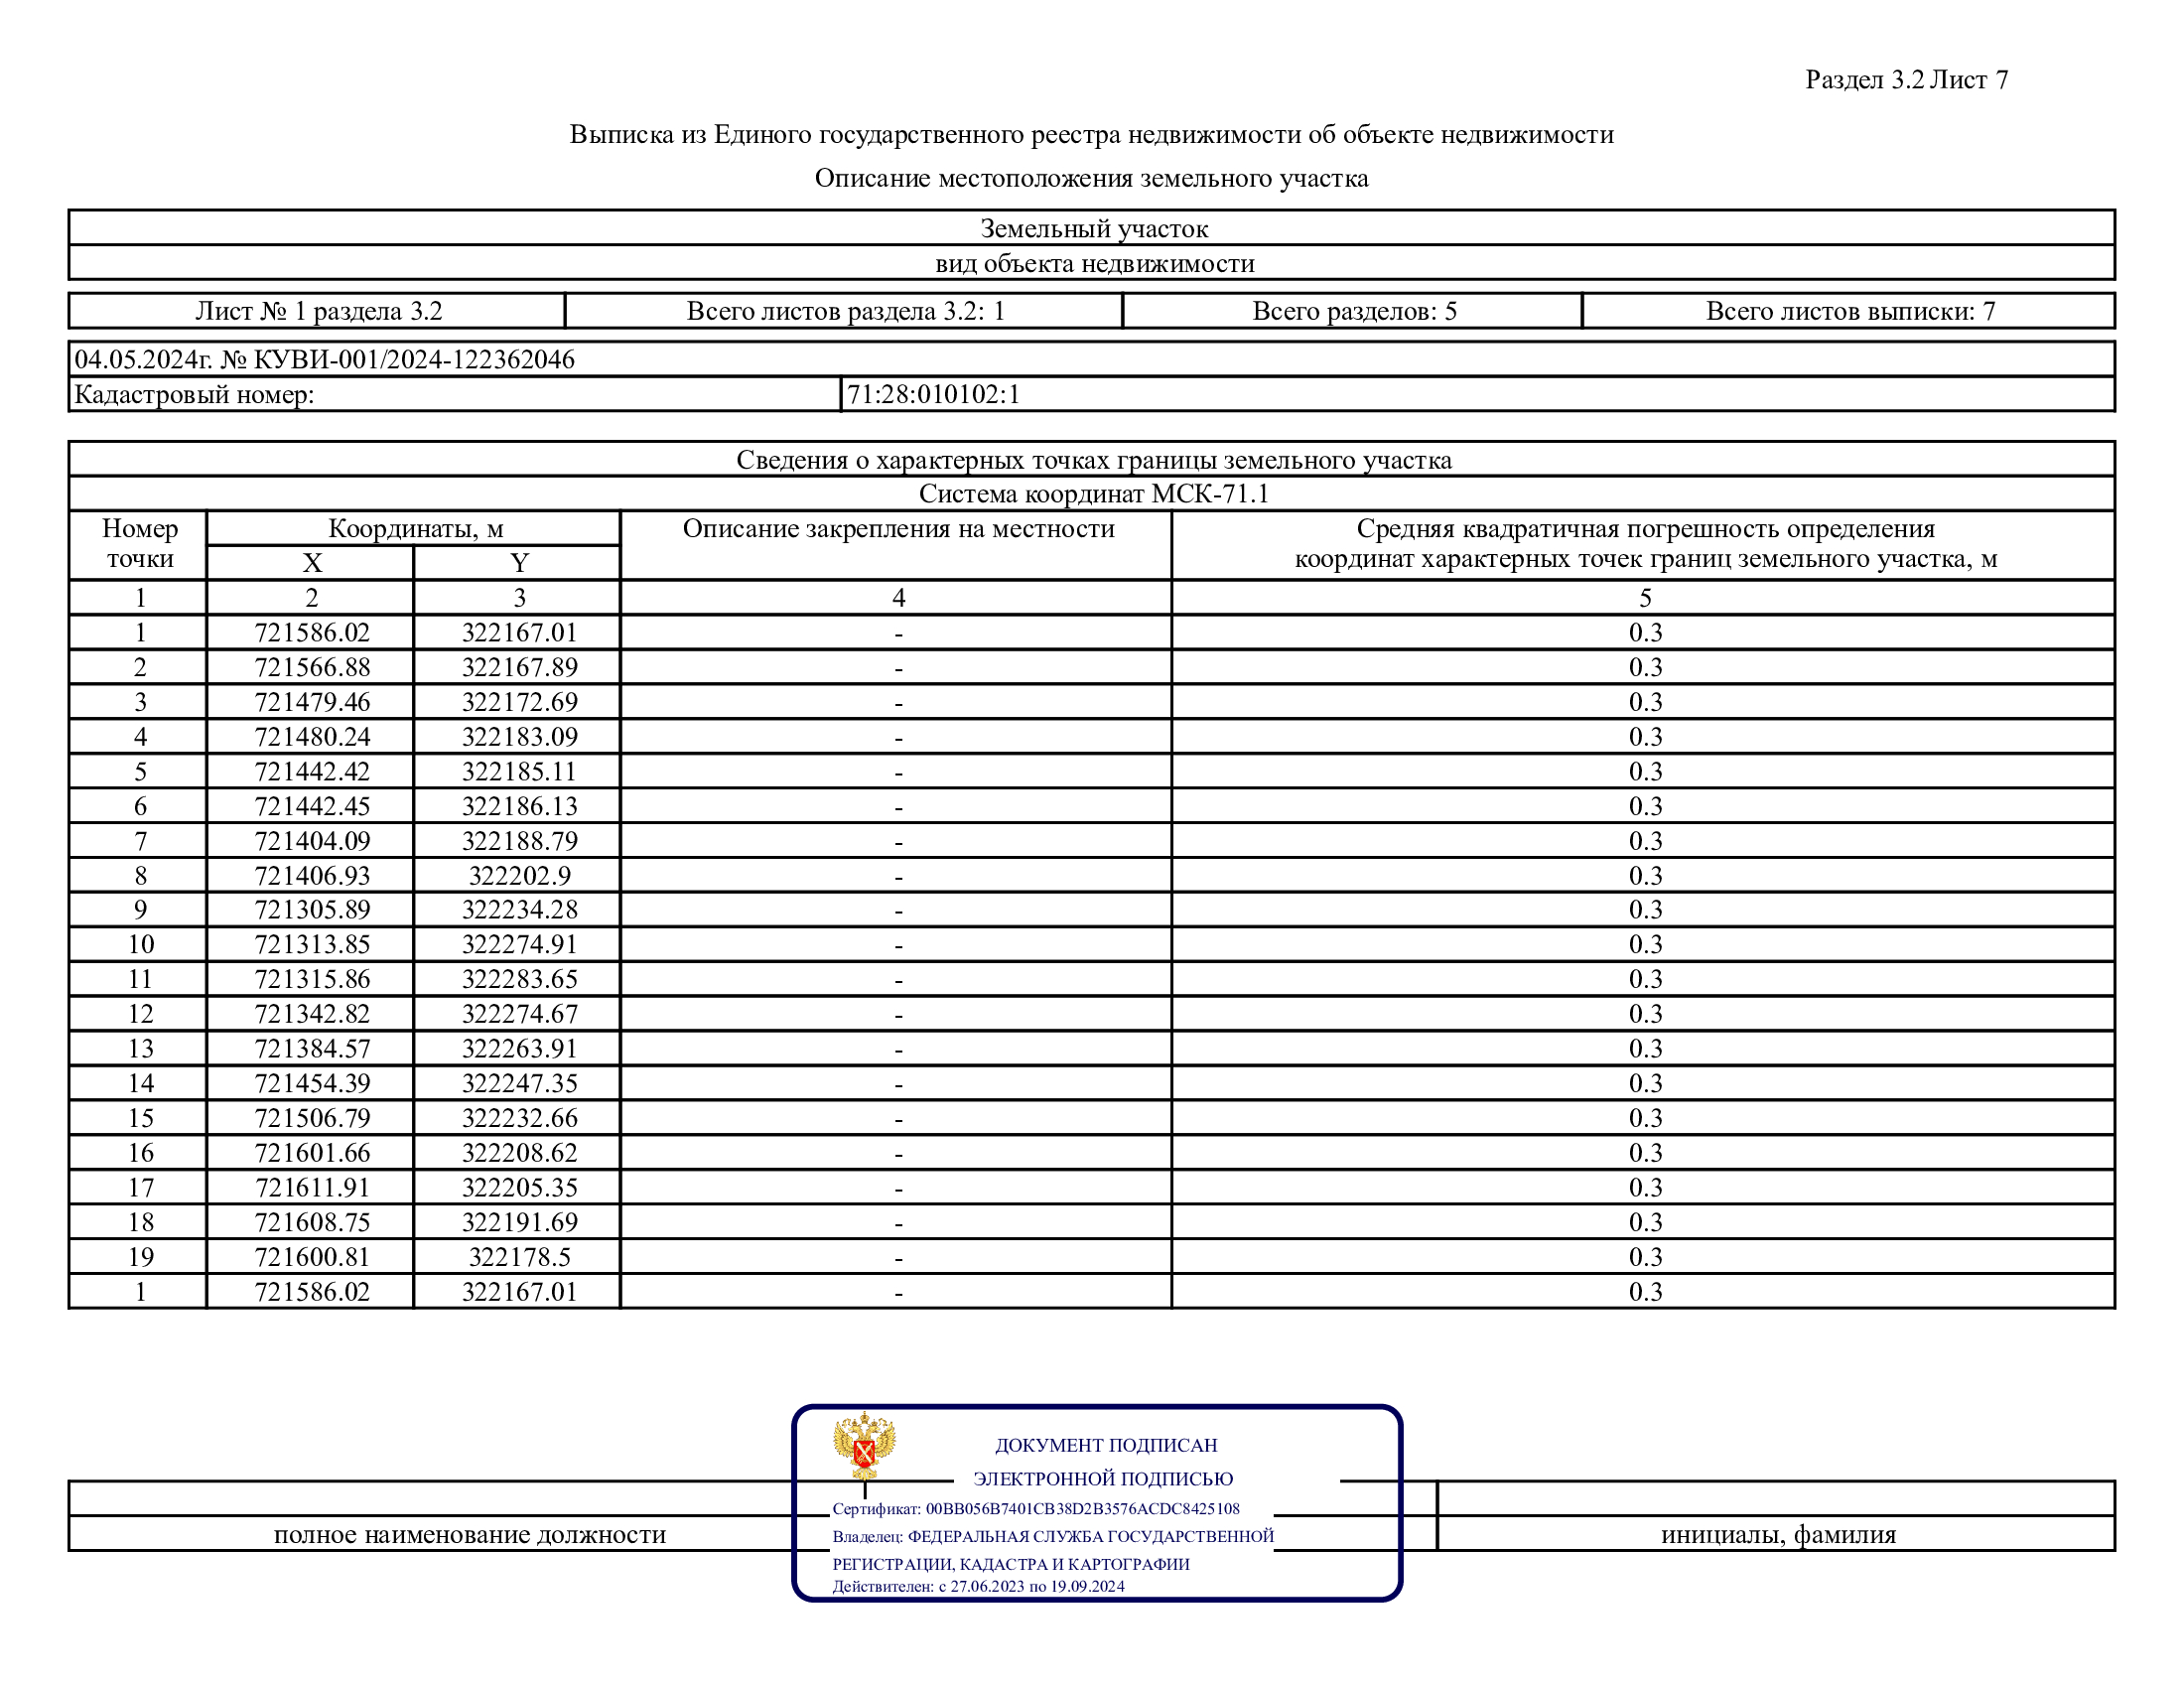Click the "ДОКУМЕНТ ПОДПИСАН" stamp heading
Viewport: 2184px width, 1688px height.
click(x=1105, y=1445)
